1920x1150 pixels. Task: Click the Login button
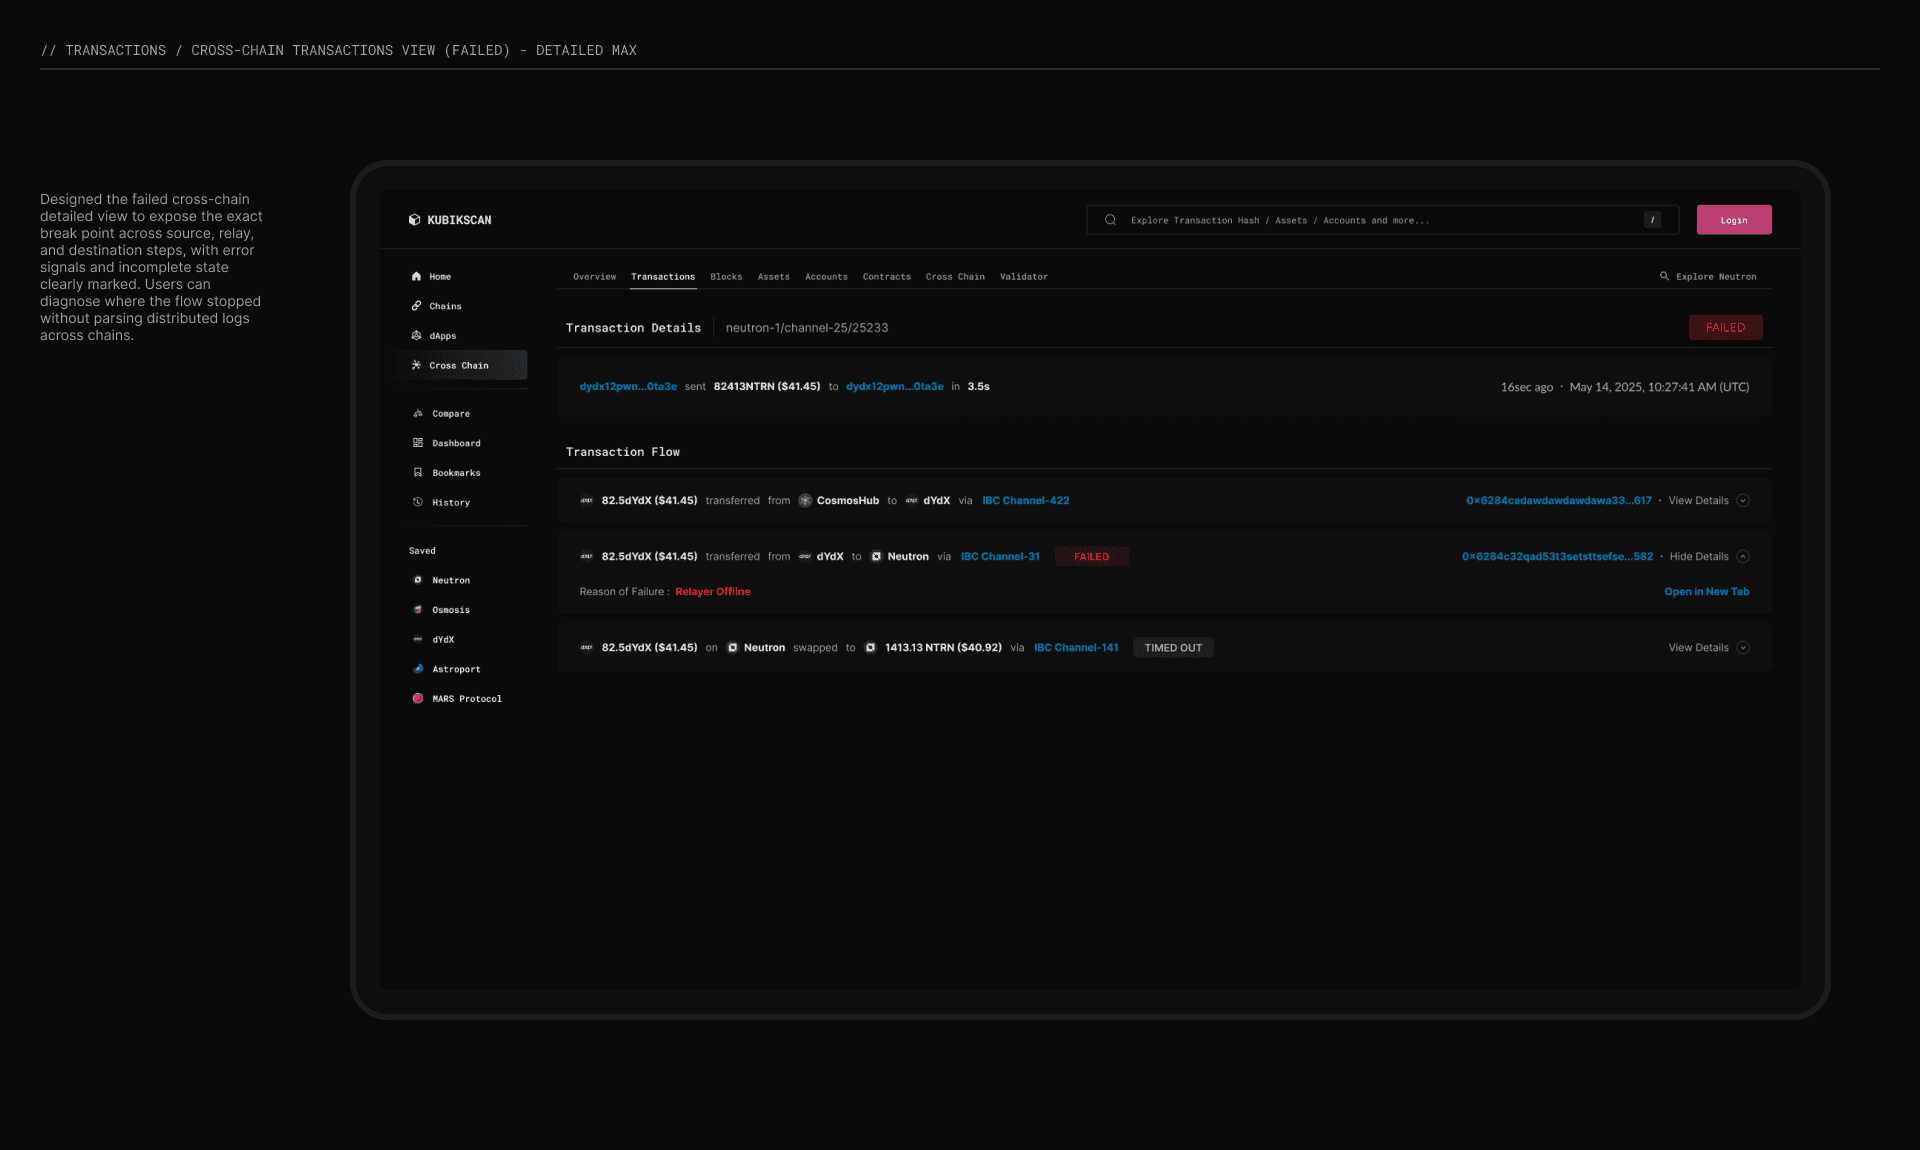(x=1733, y=220)
